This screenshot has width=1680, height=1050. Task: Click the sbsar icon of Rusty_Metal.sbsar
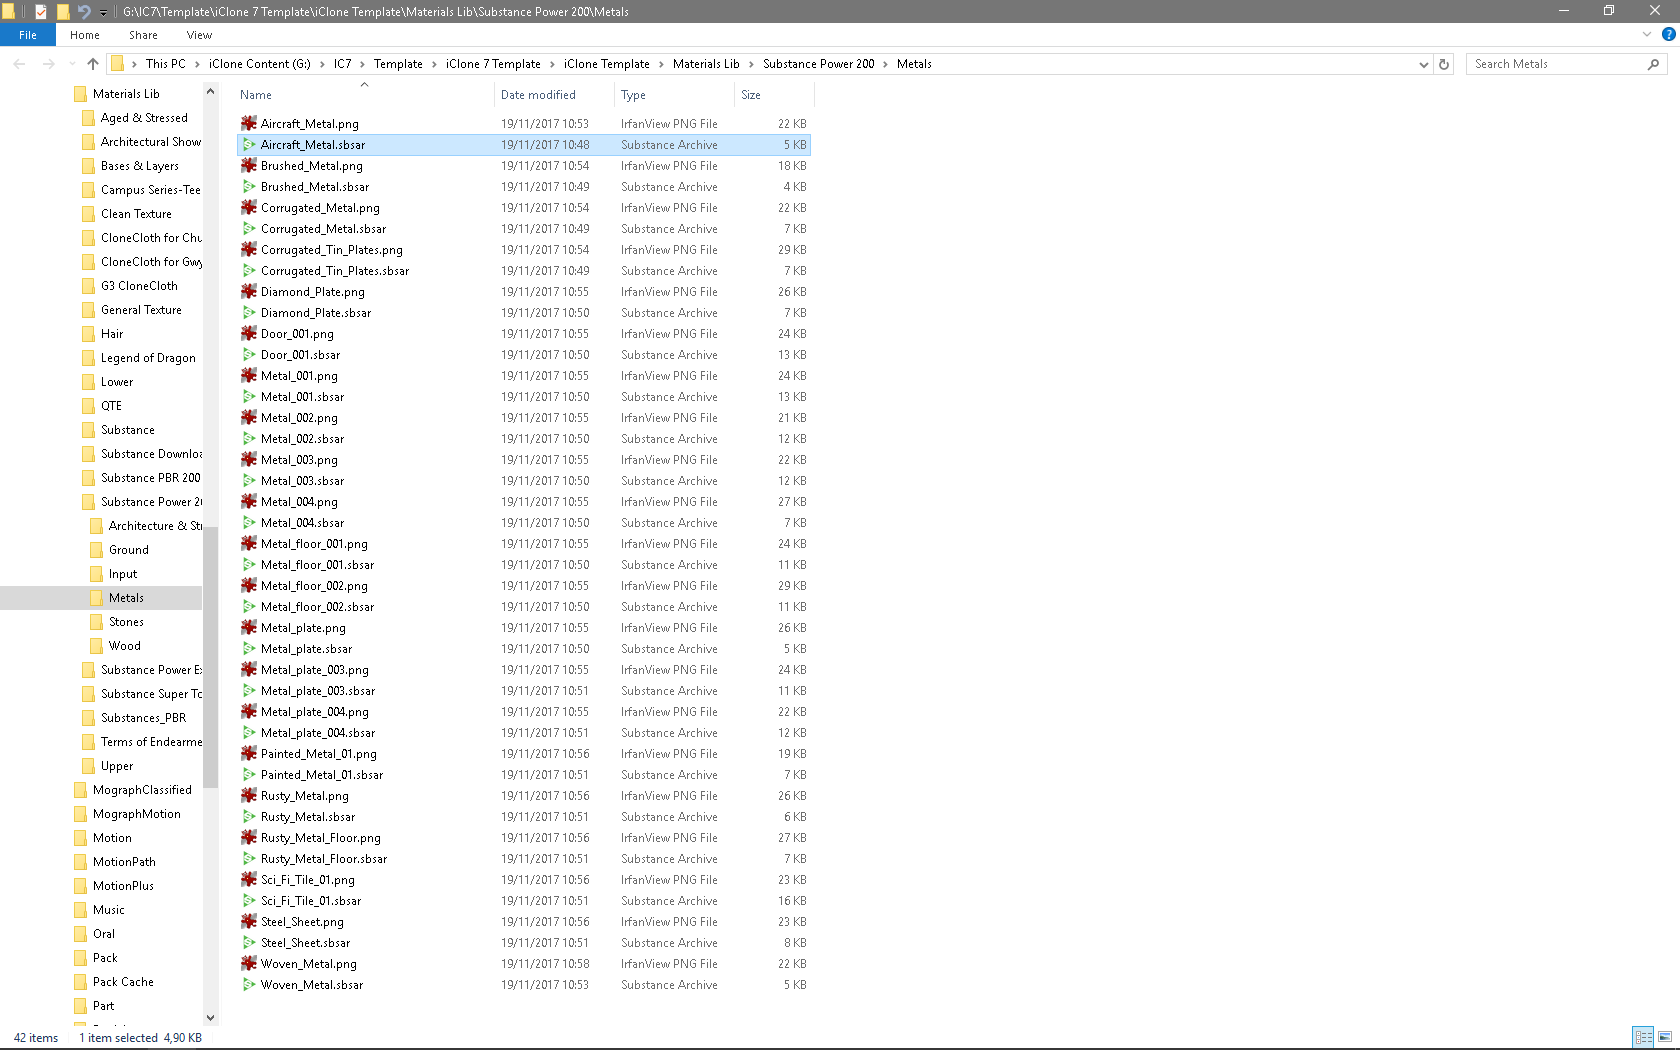pos(249,816)
